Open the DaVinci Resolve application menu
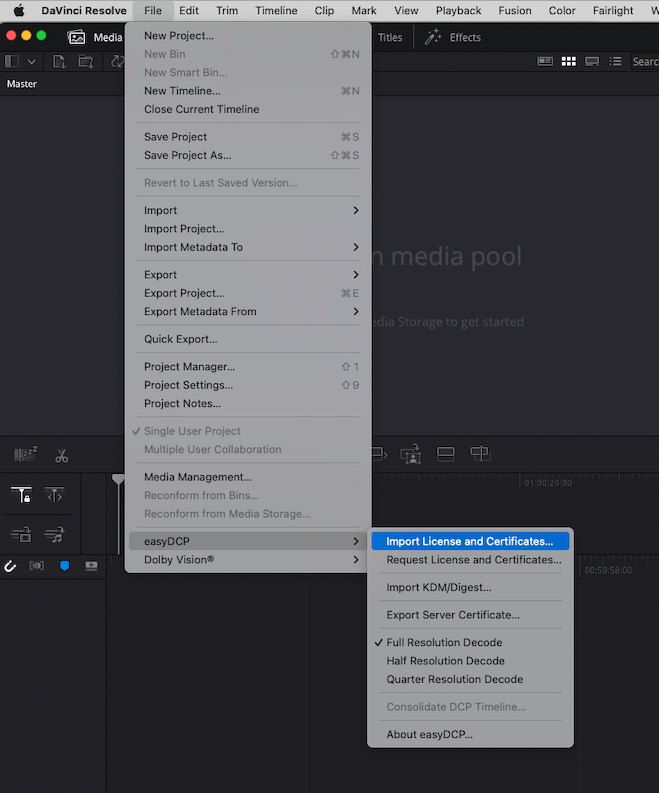 [84, 11]
